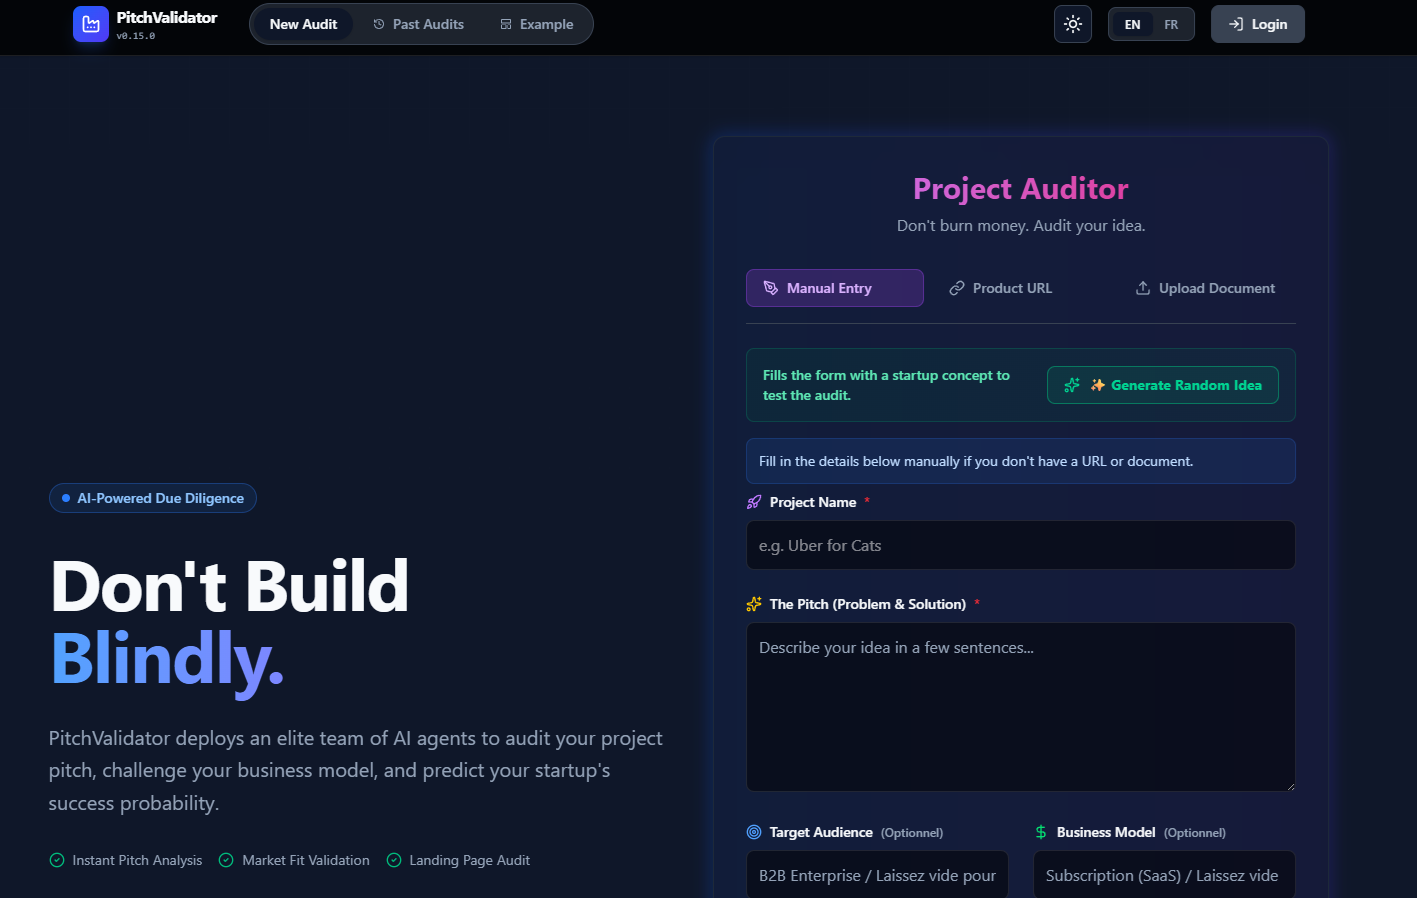Switch interface language to FR
This screenshot has width=1417, height=898.
[1170, 23]
